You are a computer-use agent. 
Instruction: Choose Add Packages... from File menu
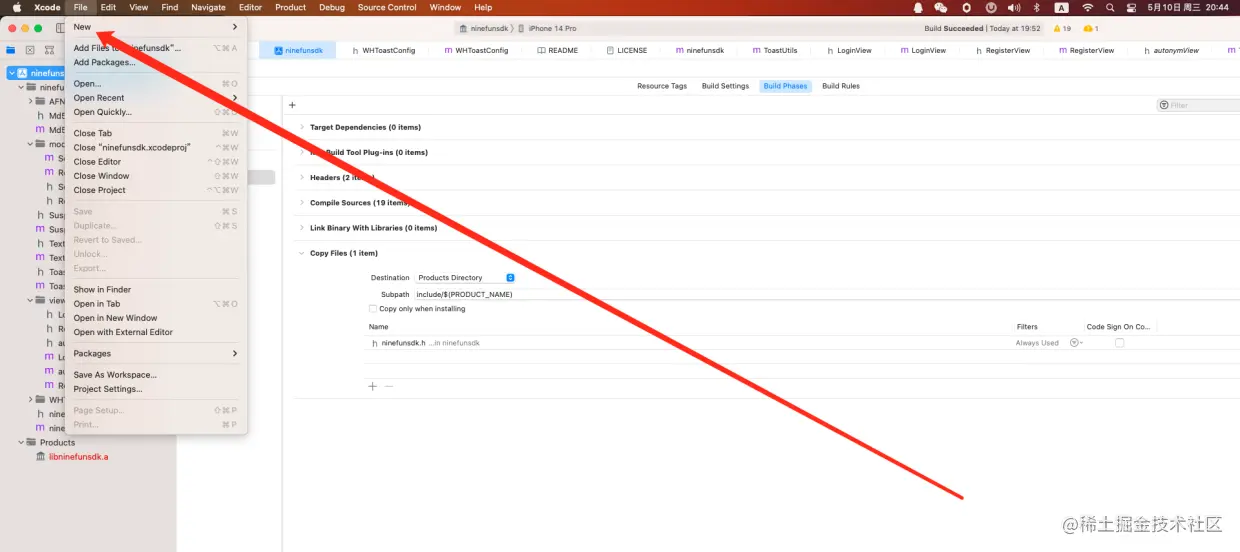[156, 62]
